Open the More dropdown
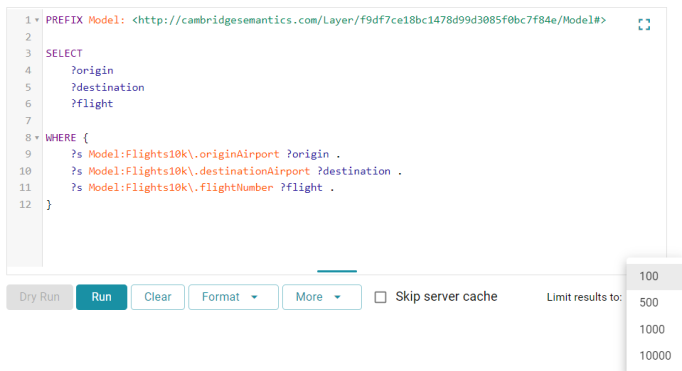682x371 pixels. (x=321, y=297)
